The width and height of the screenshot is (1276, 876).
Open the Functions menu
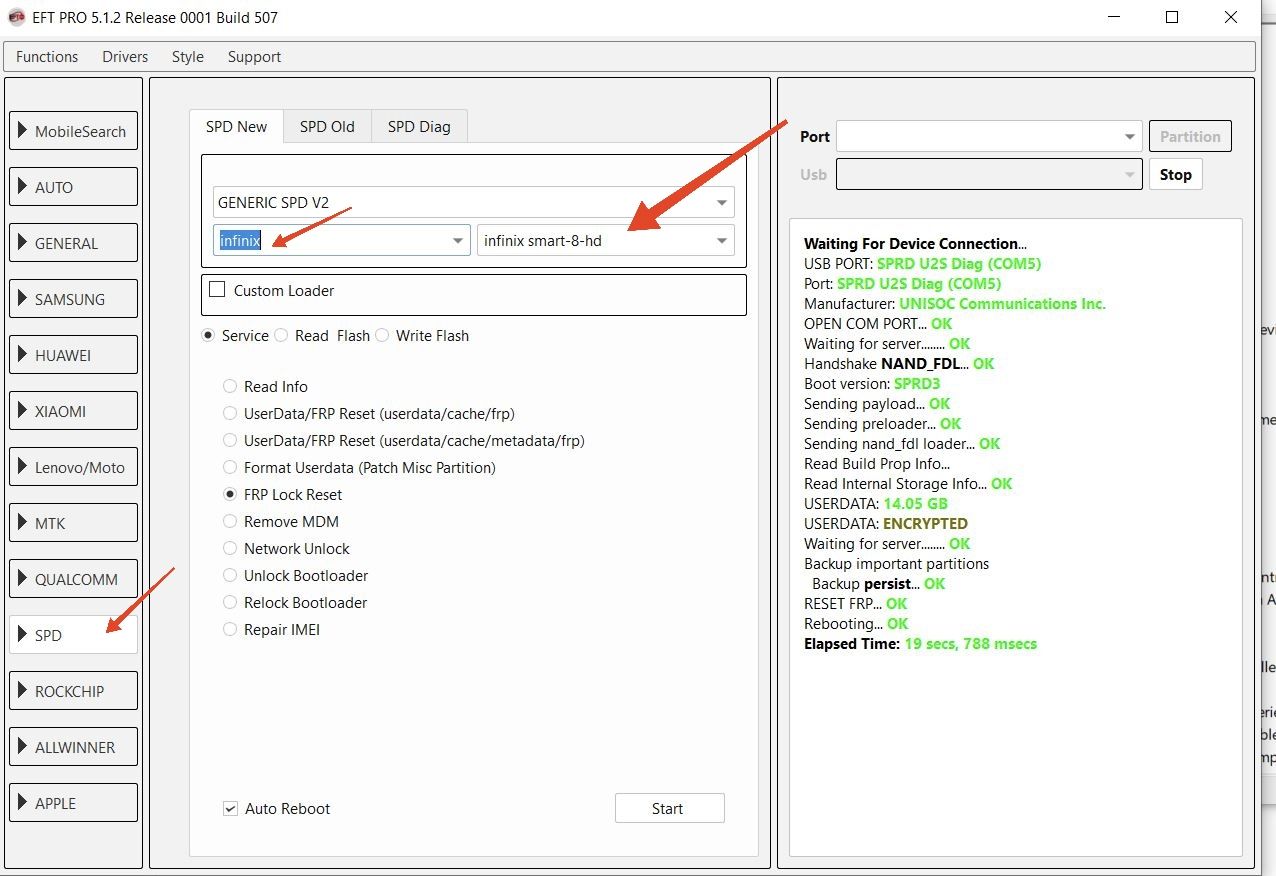(x=47, y=57)
